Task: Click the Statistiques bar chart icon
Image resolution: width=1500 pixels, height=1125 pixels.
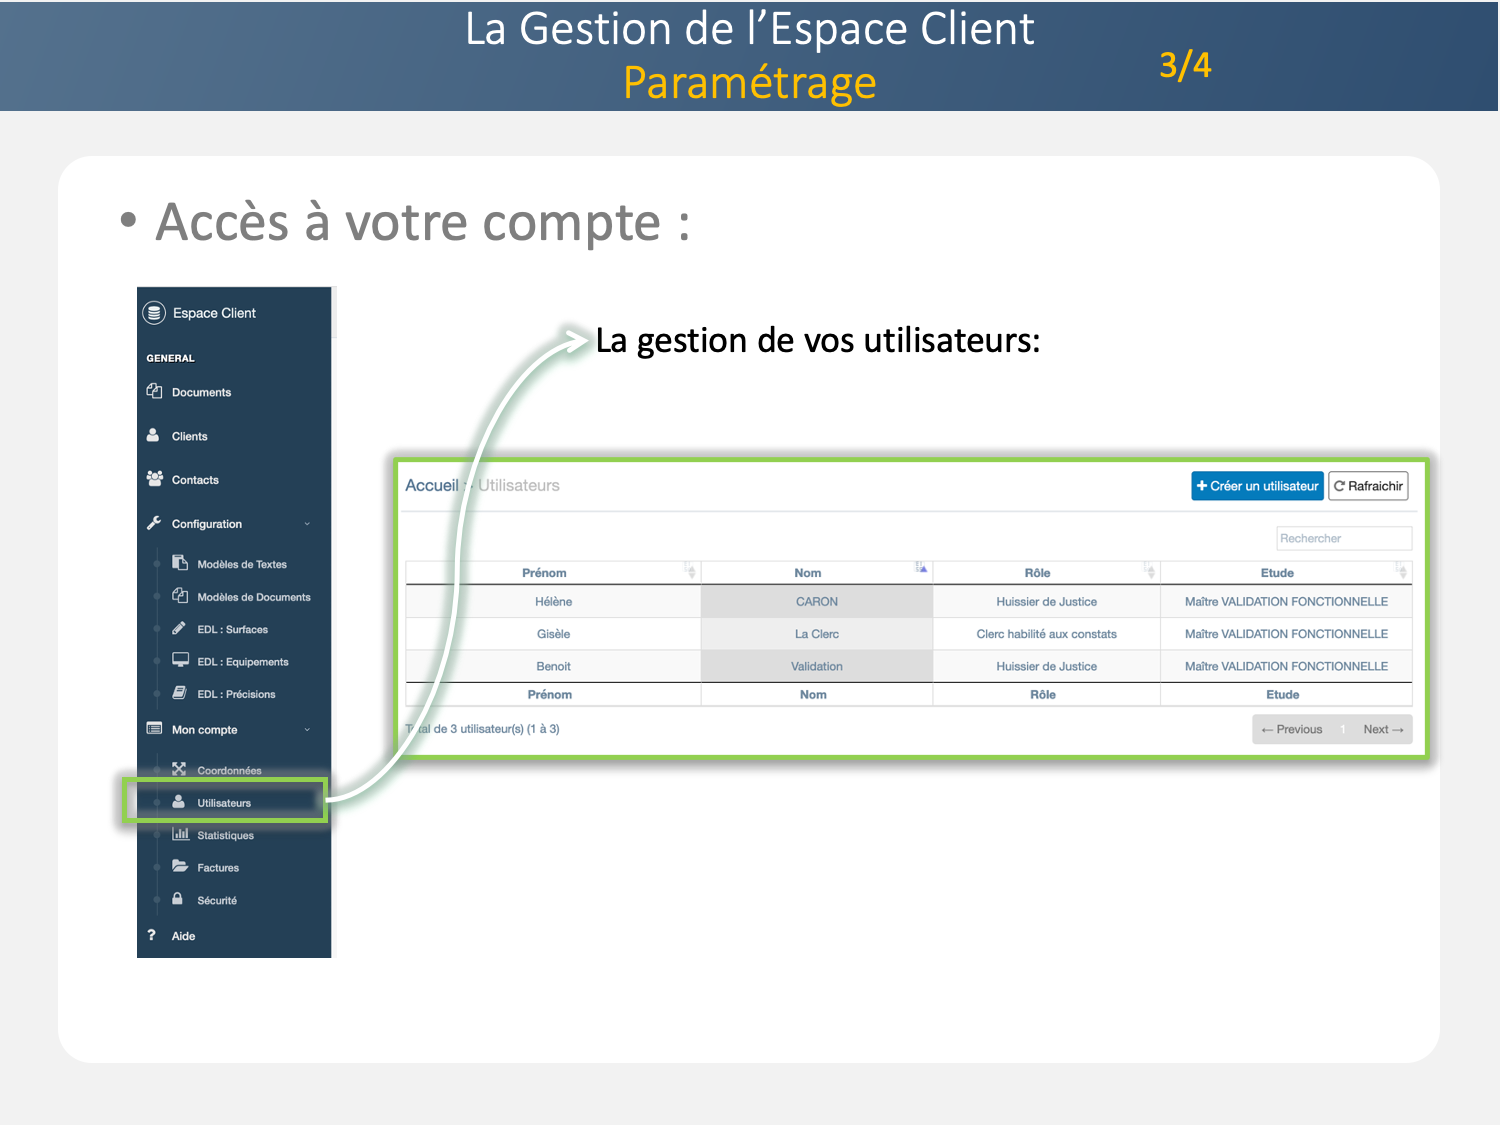Action: (180, 834)
